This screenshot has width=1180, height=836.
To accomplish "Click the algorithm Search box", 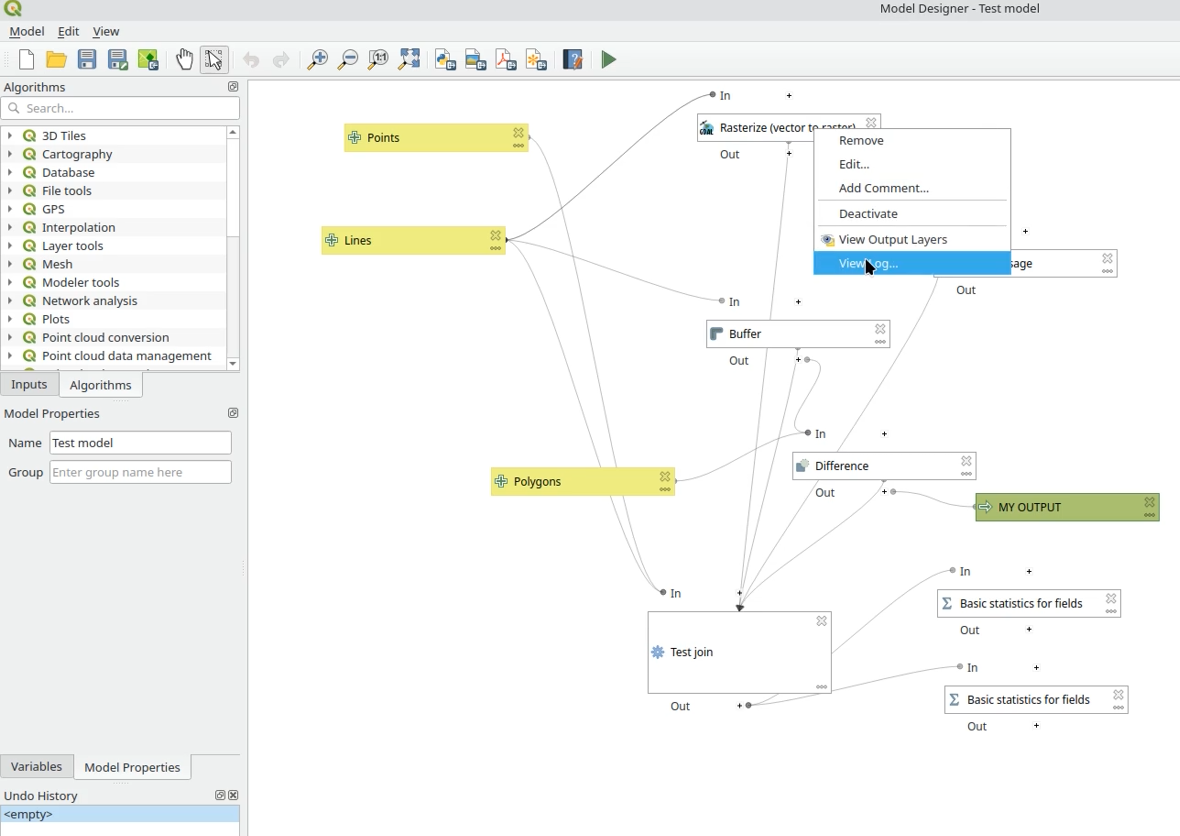I will (120, 108).
